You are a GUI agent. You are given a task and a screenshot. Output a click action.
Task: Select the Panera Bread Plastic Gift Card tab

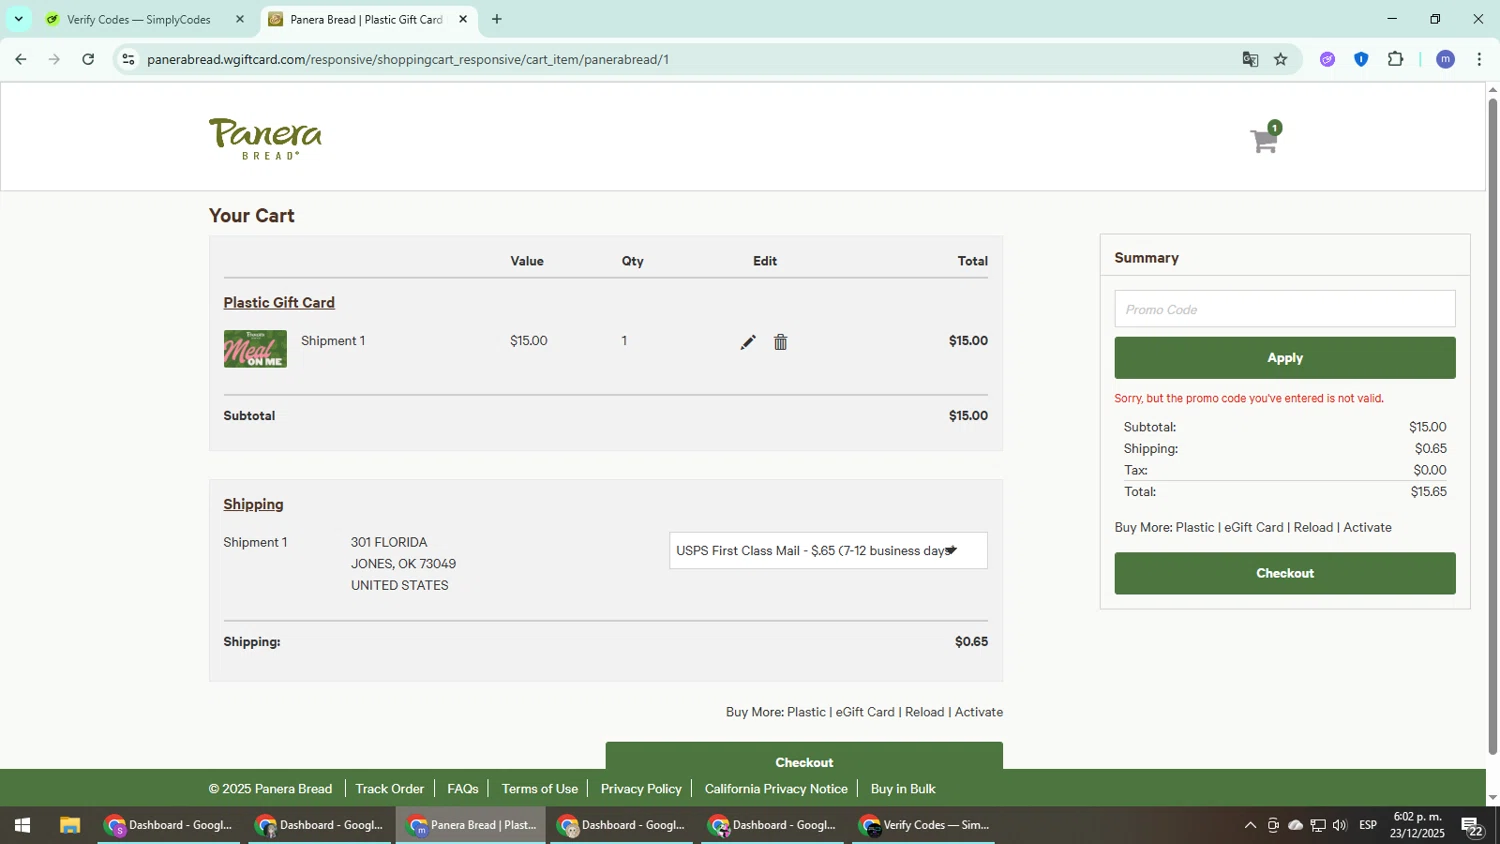coord(366,19)
